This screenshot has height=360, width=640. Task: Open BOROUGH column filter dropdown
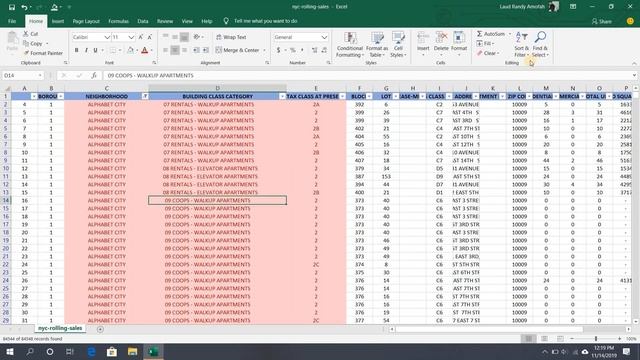61,96
